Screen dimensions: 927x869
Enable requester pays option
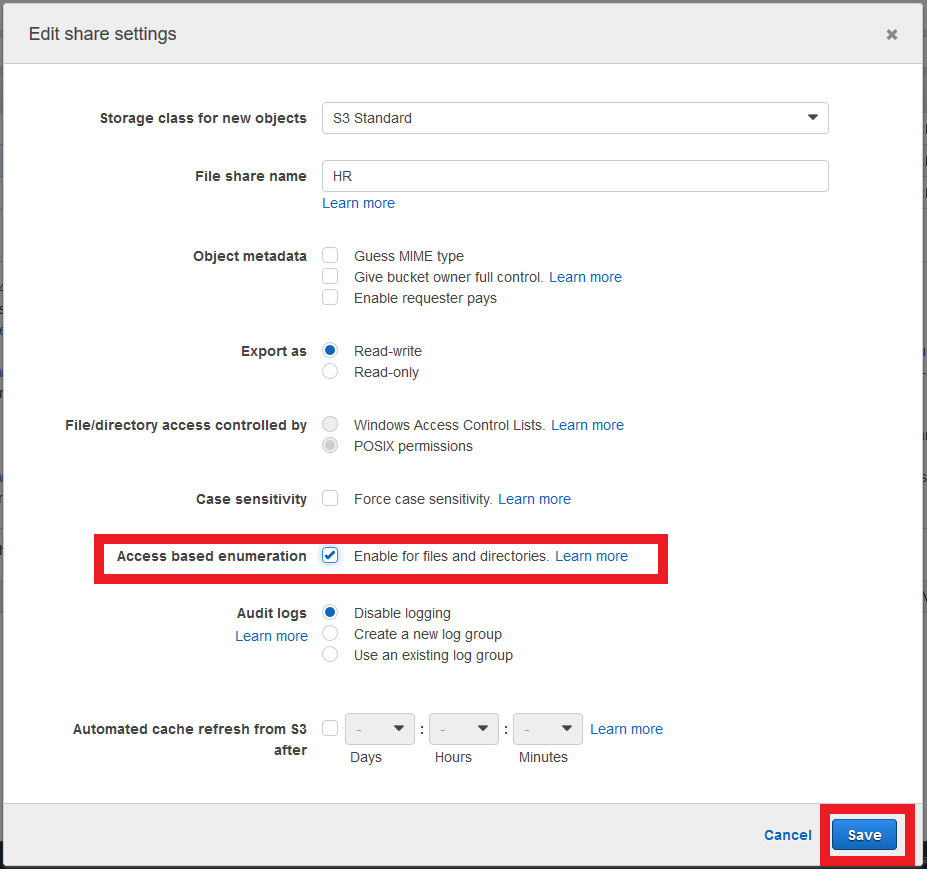(x=330, y=297)
